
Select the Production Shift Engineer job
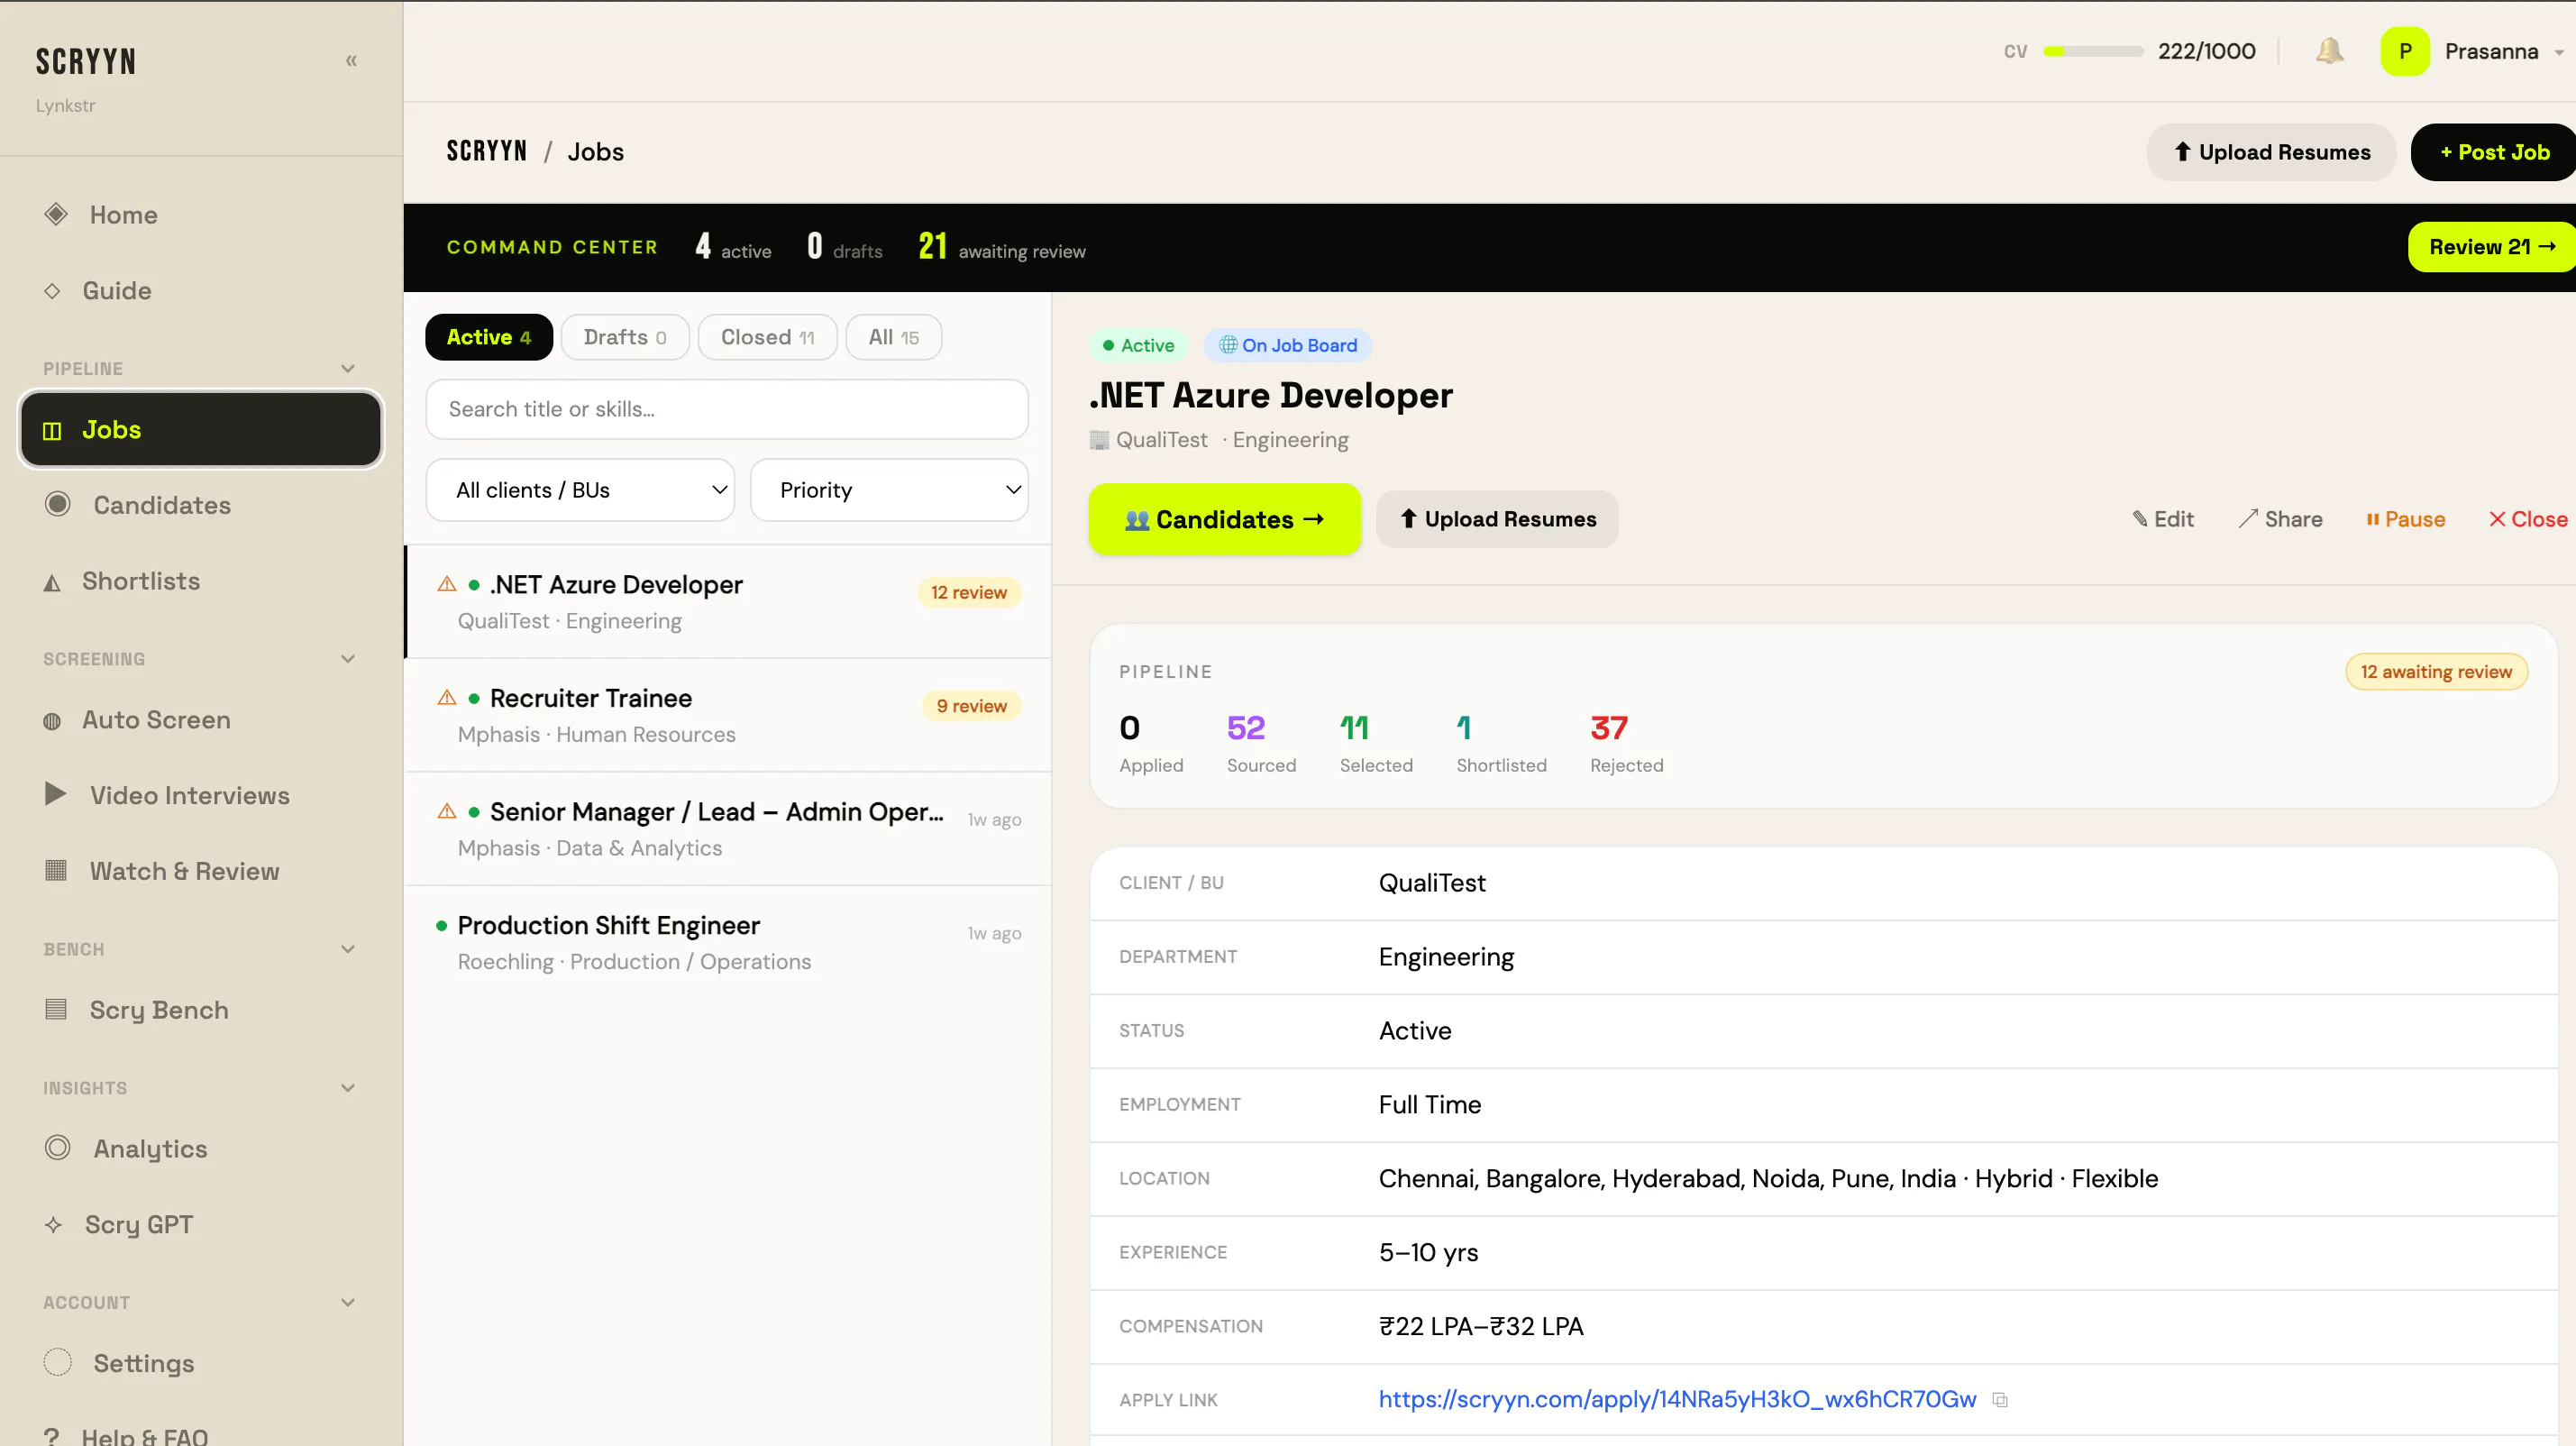(x=728, y=942)
